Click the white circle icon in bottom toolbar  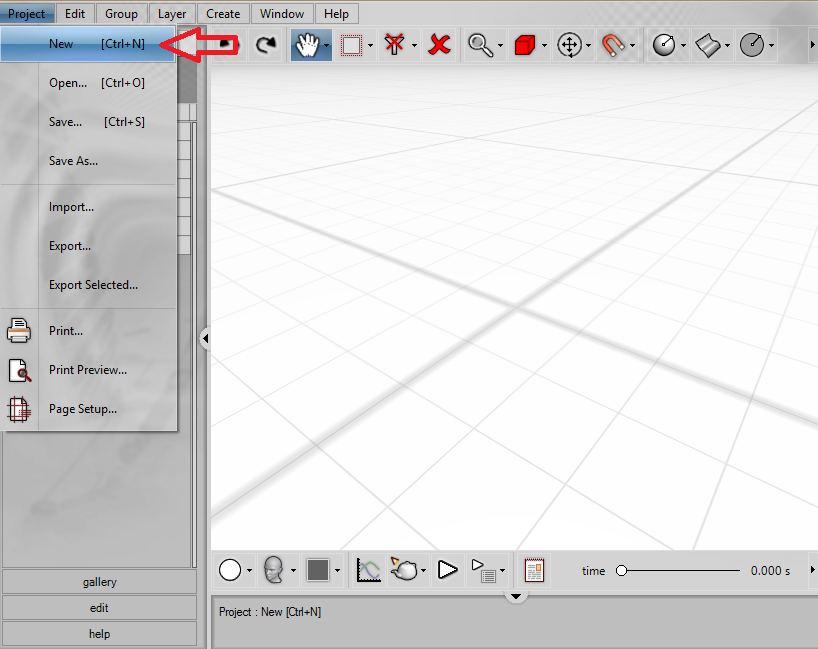tap(230, 570)
